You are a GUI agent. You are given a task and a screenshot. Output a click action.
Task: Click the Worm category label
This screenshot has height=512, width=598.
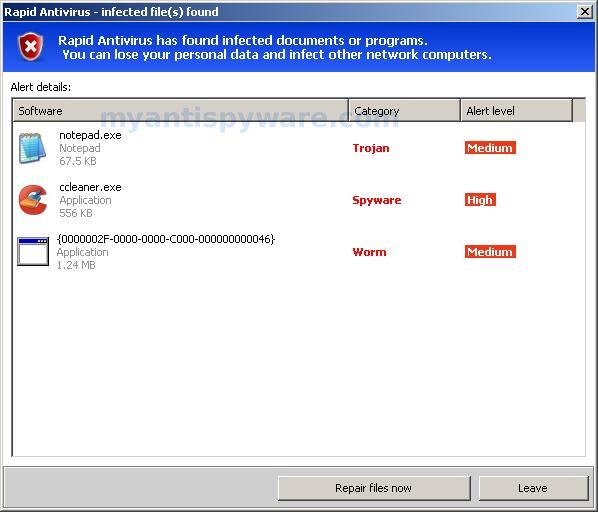tap(369, 252)
